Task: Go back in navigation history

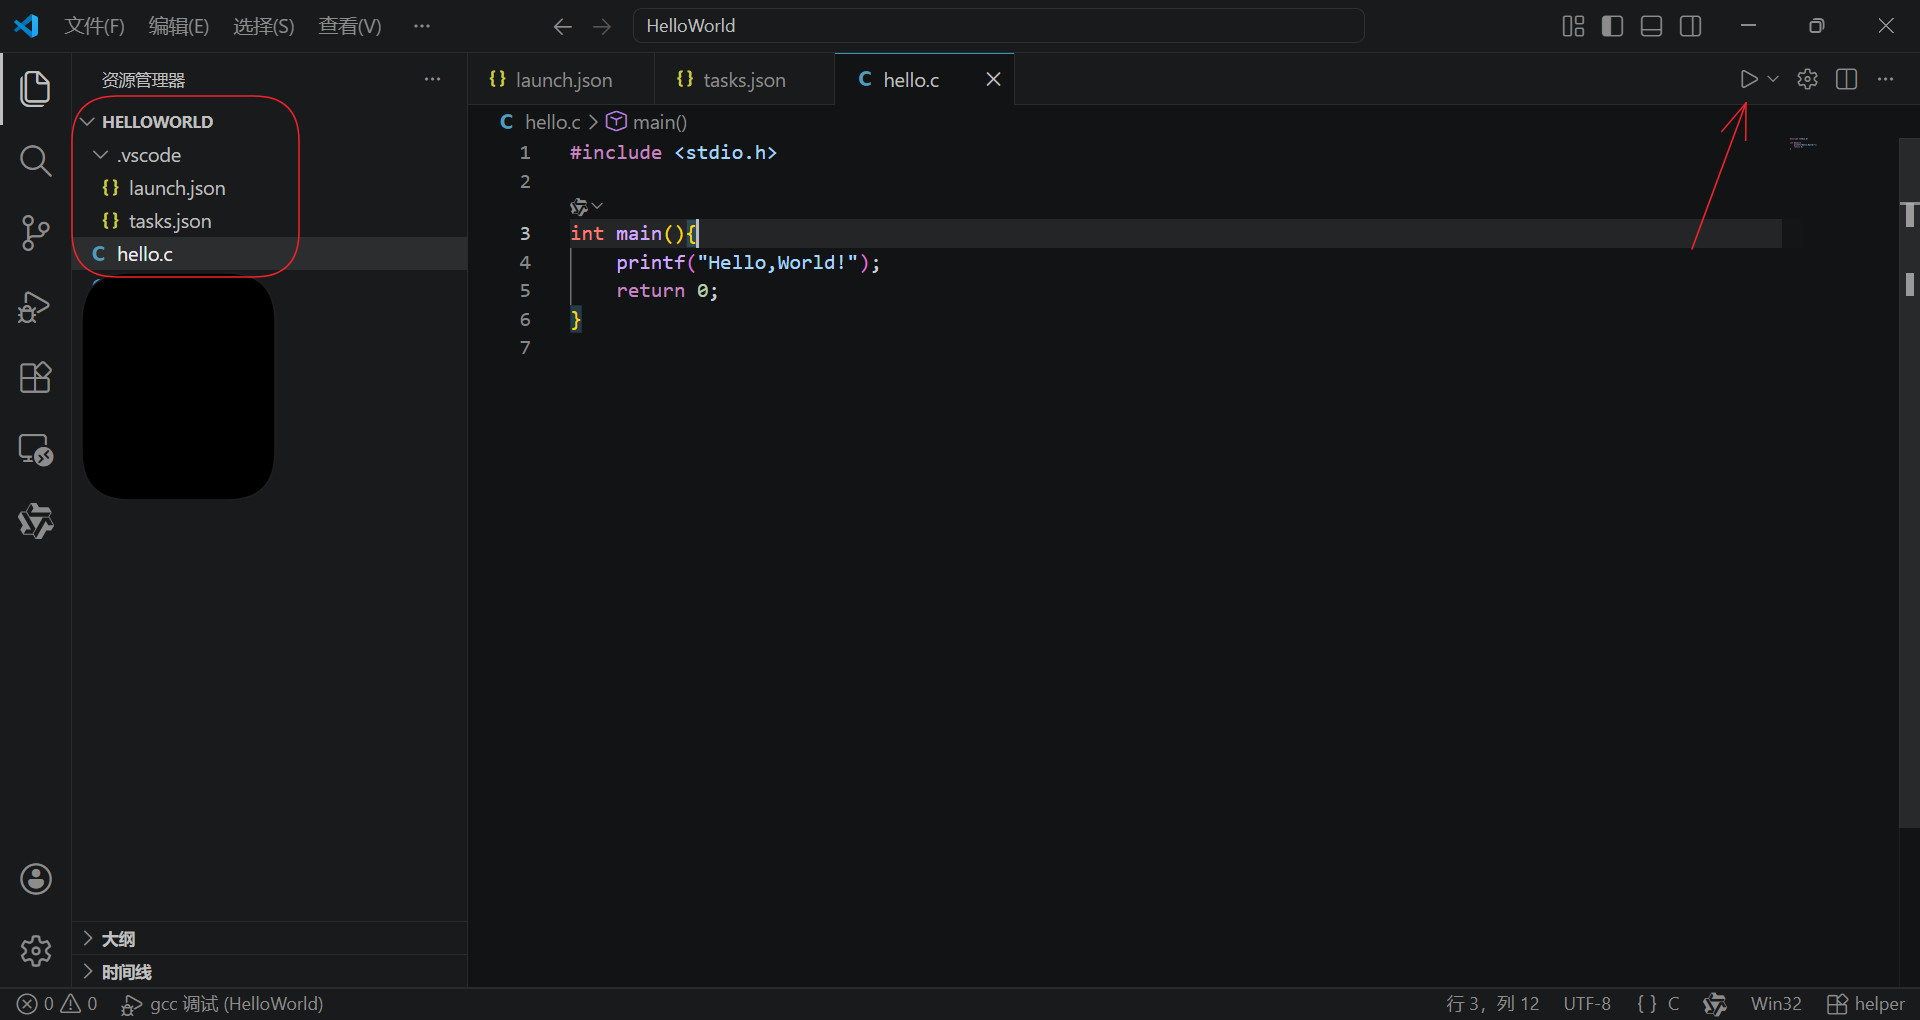Action: point(562,26)
